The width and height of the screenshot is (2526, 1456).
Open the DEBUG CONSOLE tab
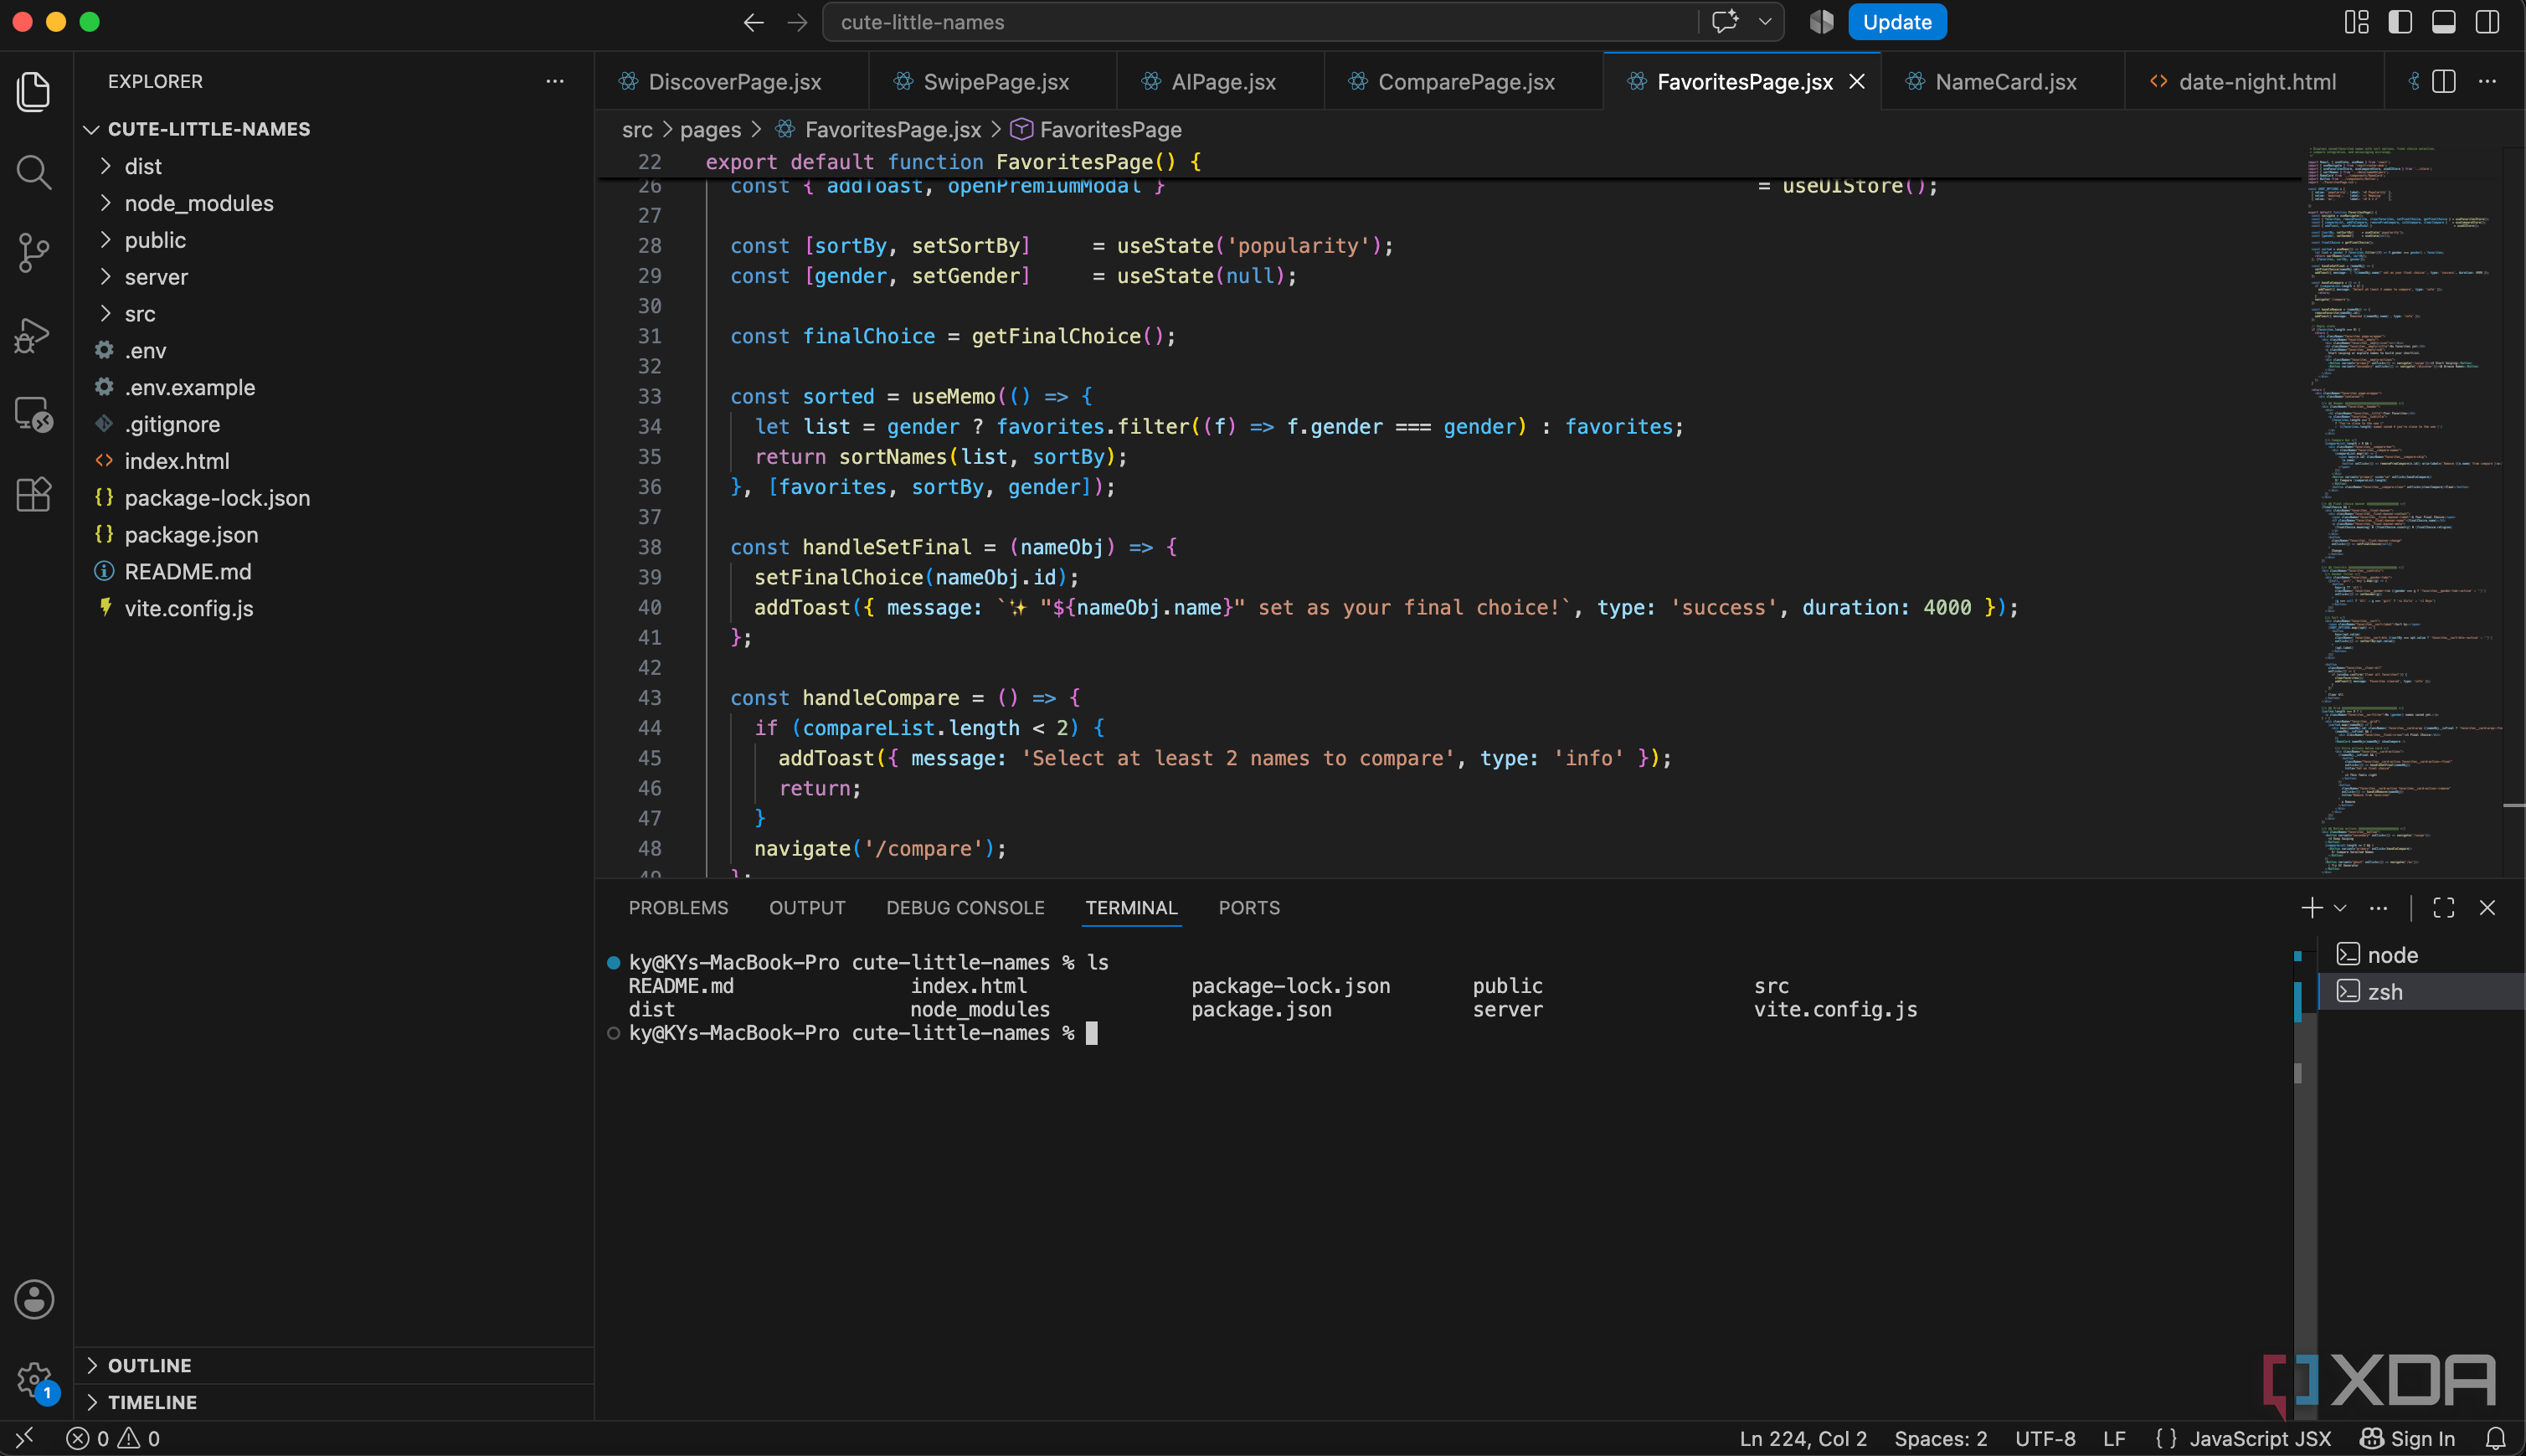(965, 907)
